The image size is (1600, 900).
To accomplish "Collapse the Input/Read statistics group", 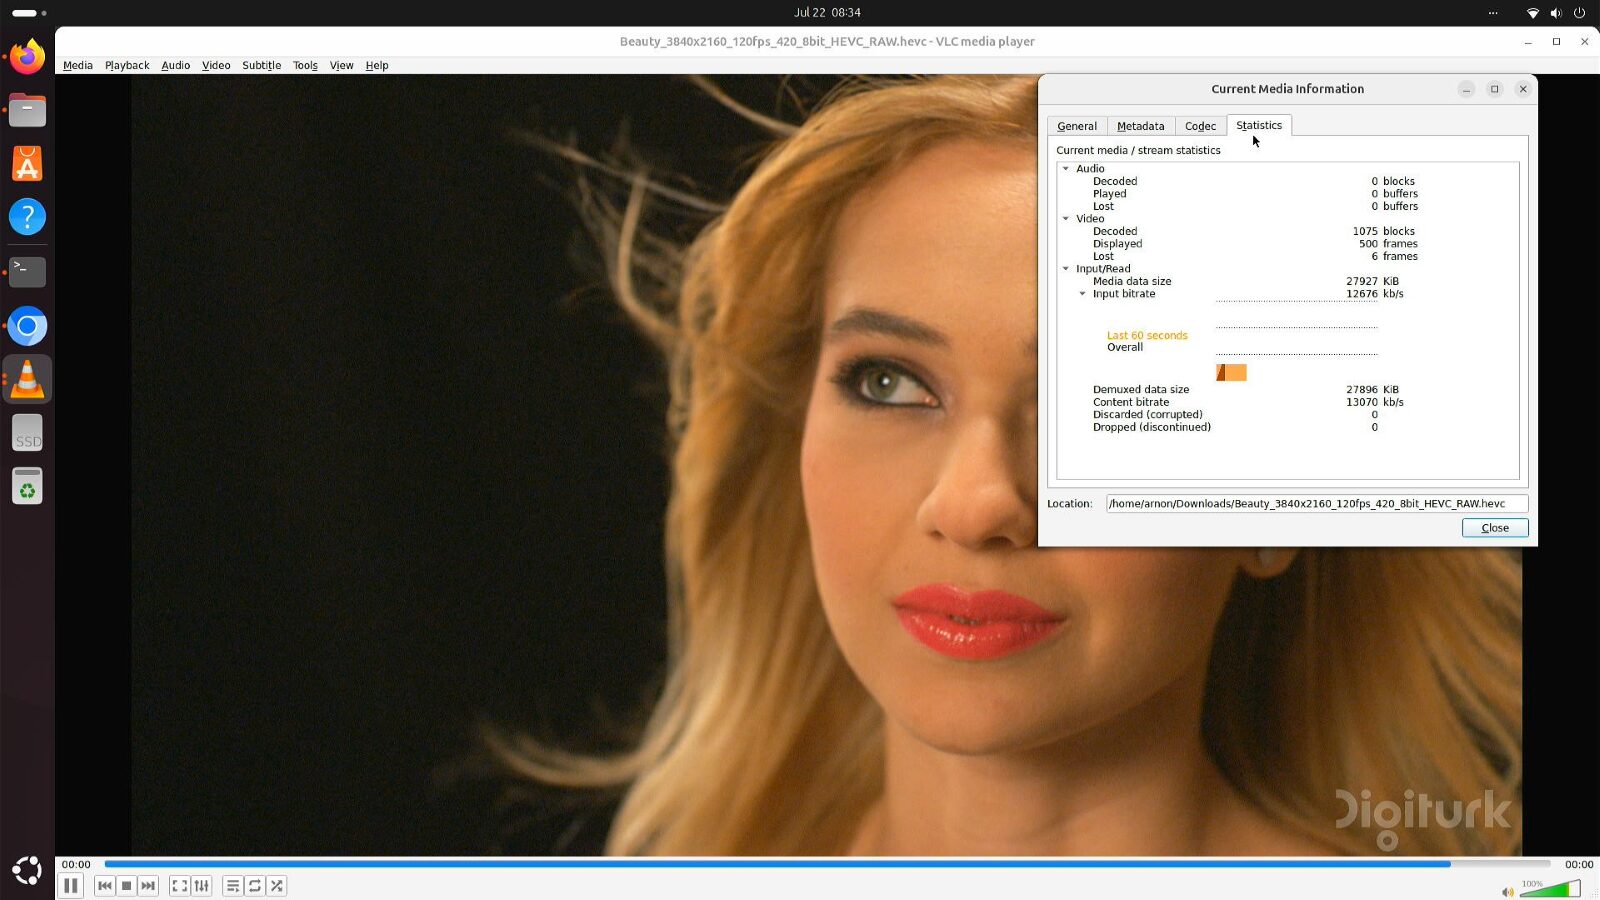I will 1066,269.
